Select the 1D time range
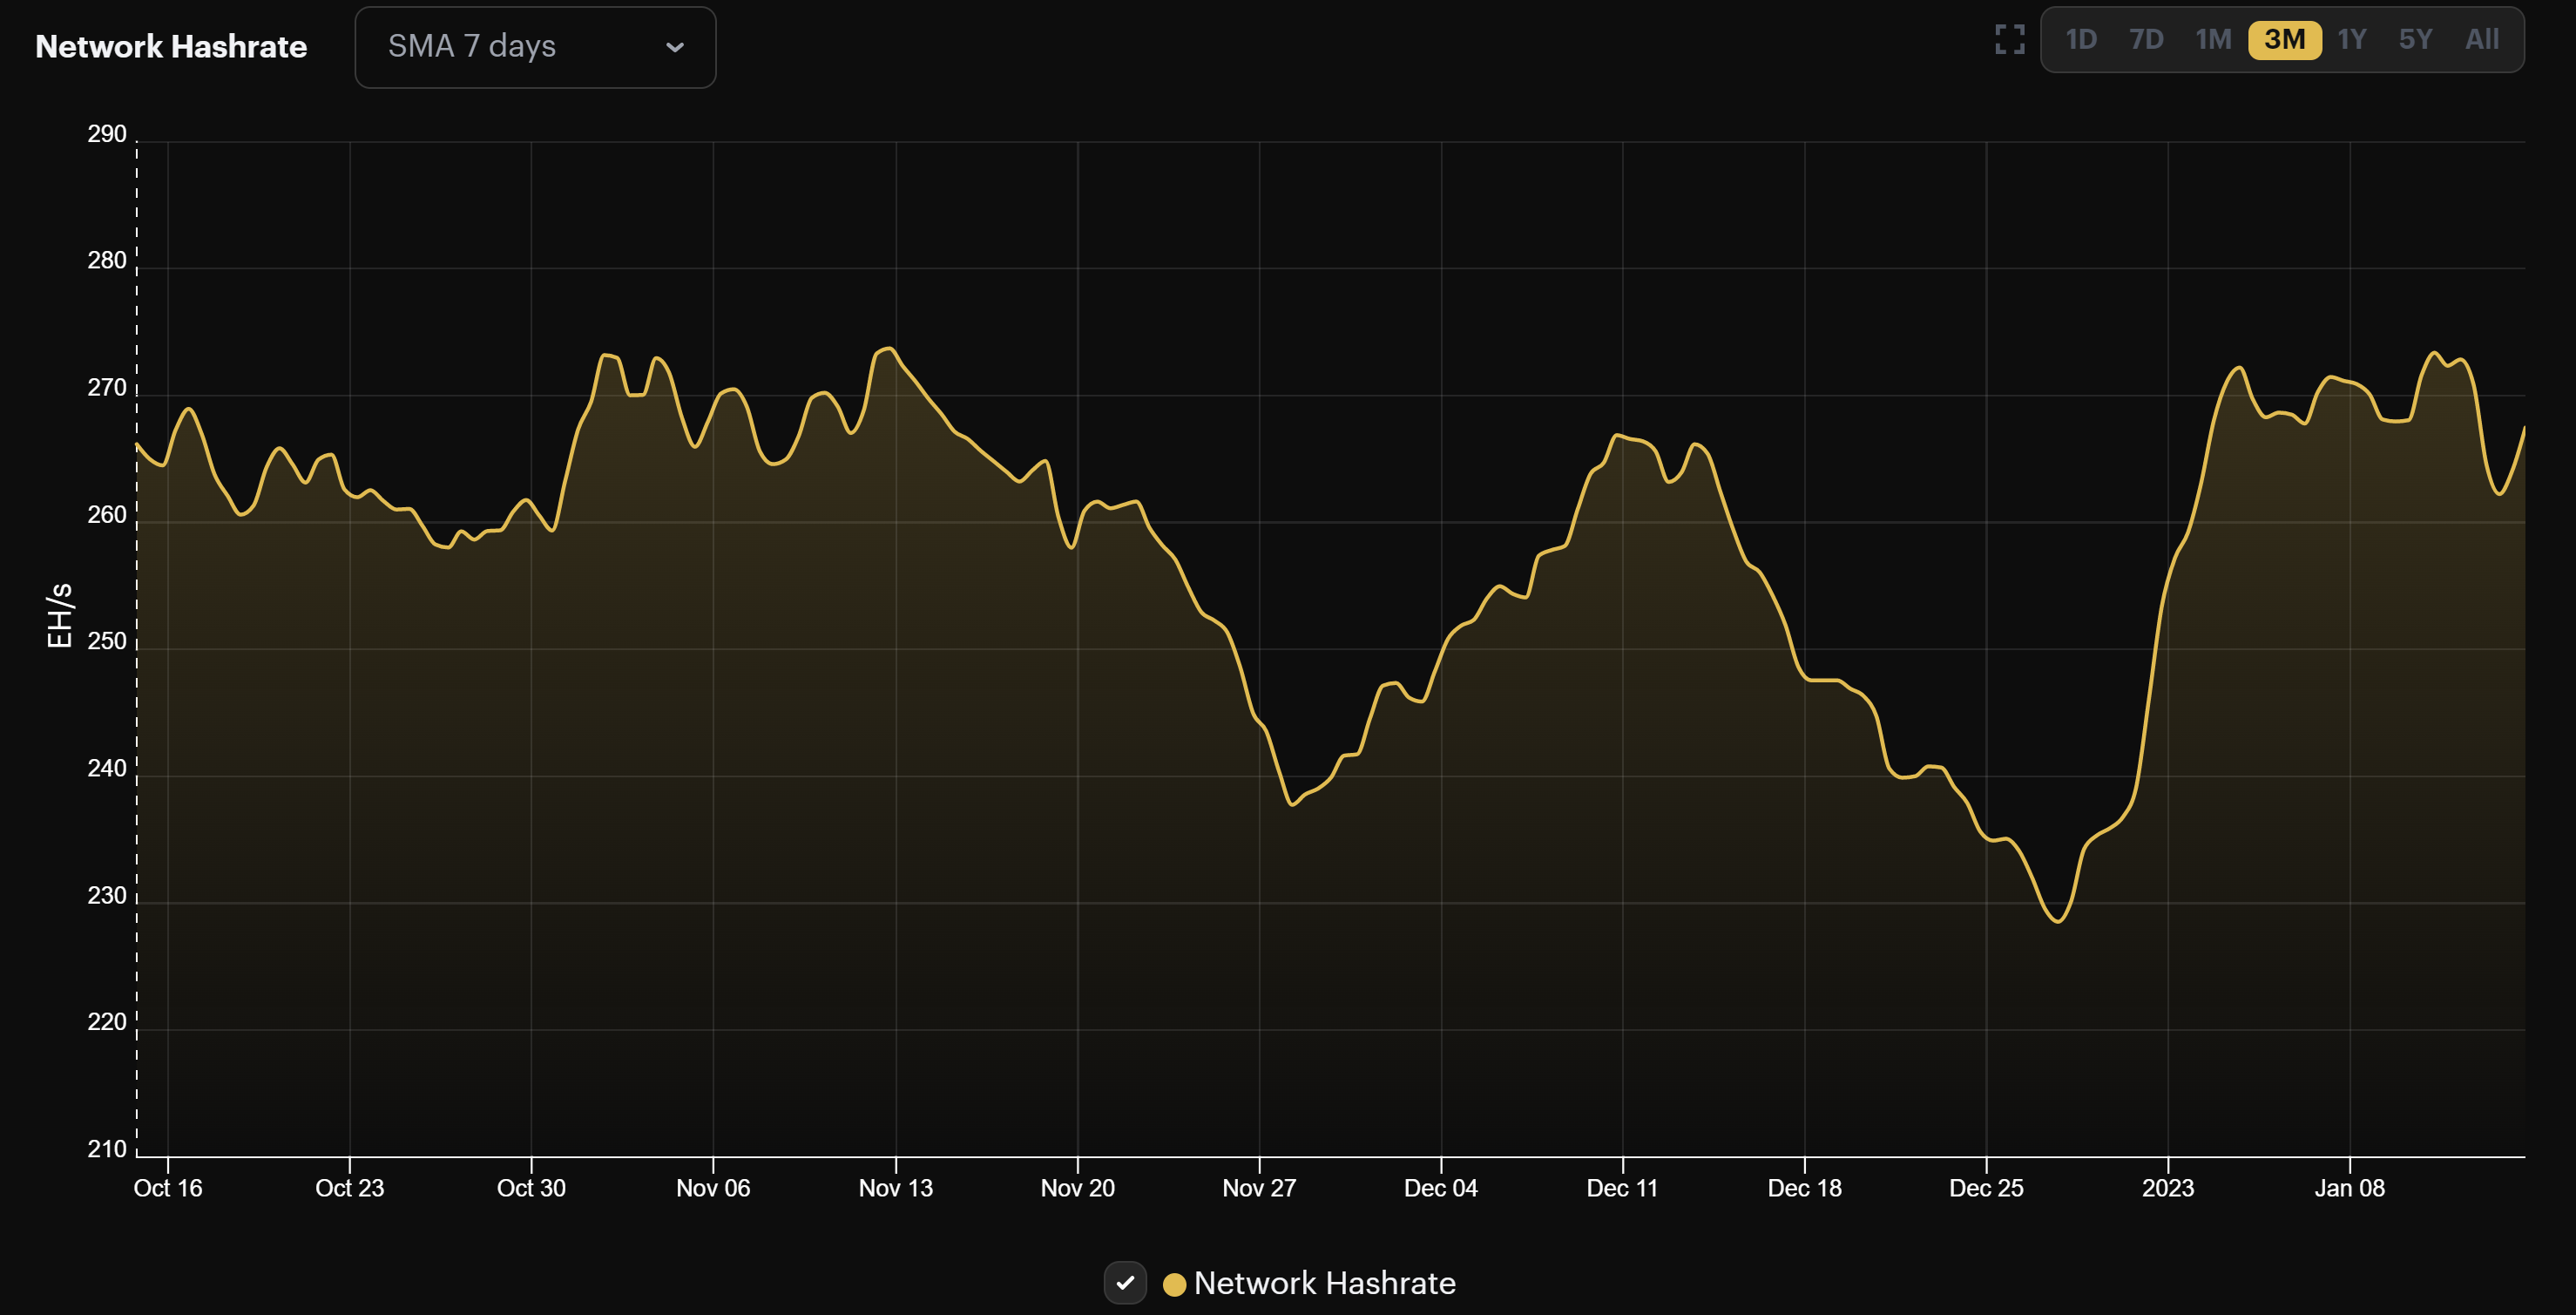The image size is (2576, 1315). [x=2080, y=39]
